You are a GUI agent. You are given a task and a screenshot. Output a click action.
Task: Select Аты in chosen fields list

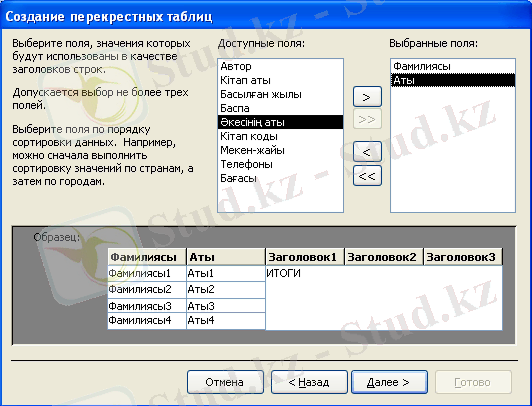pos(453,80)
